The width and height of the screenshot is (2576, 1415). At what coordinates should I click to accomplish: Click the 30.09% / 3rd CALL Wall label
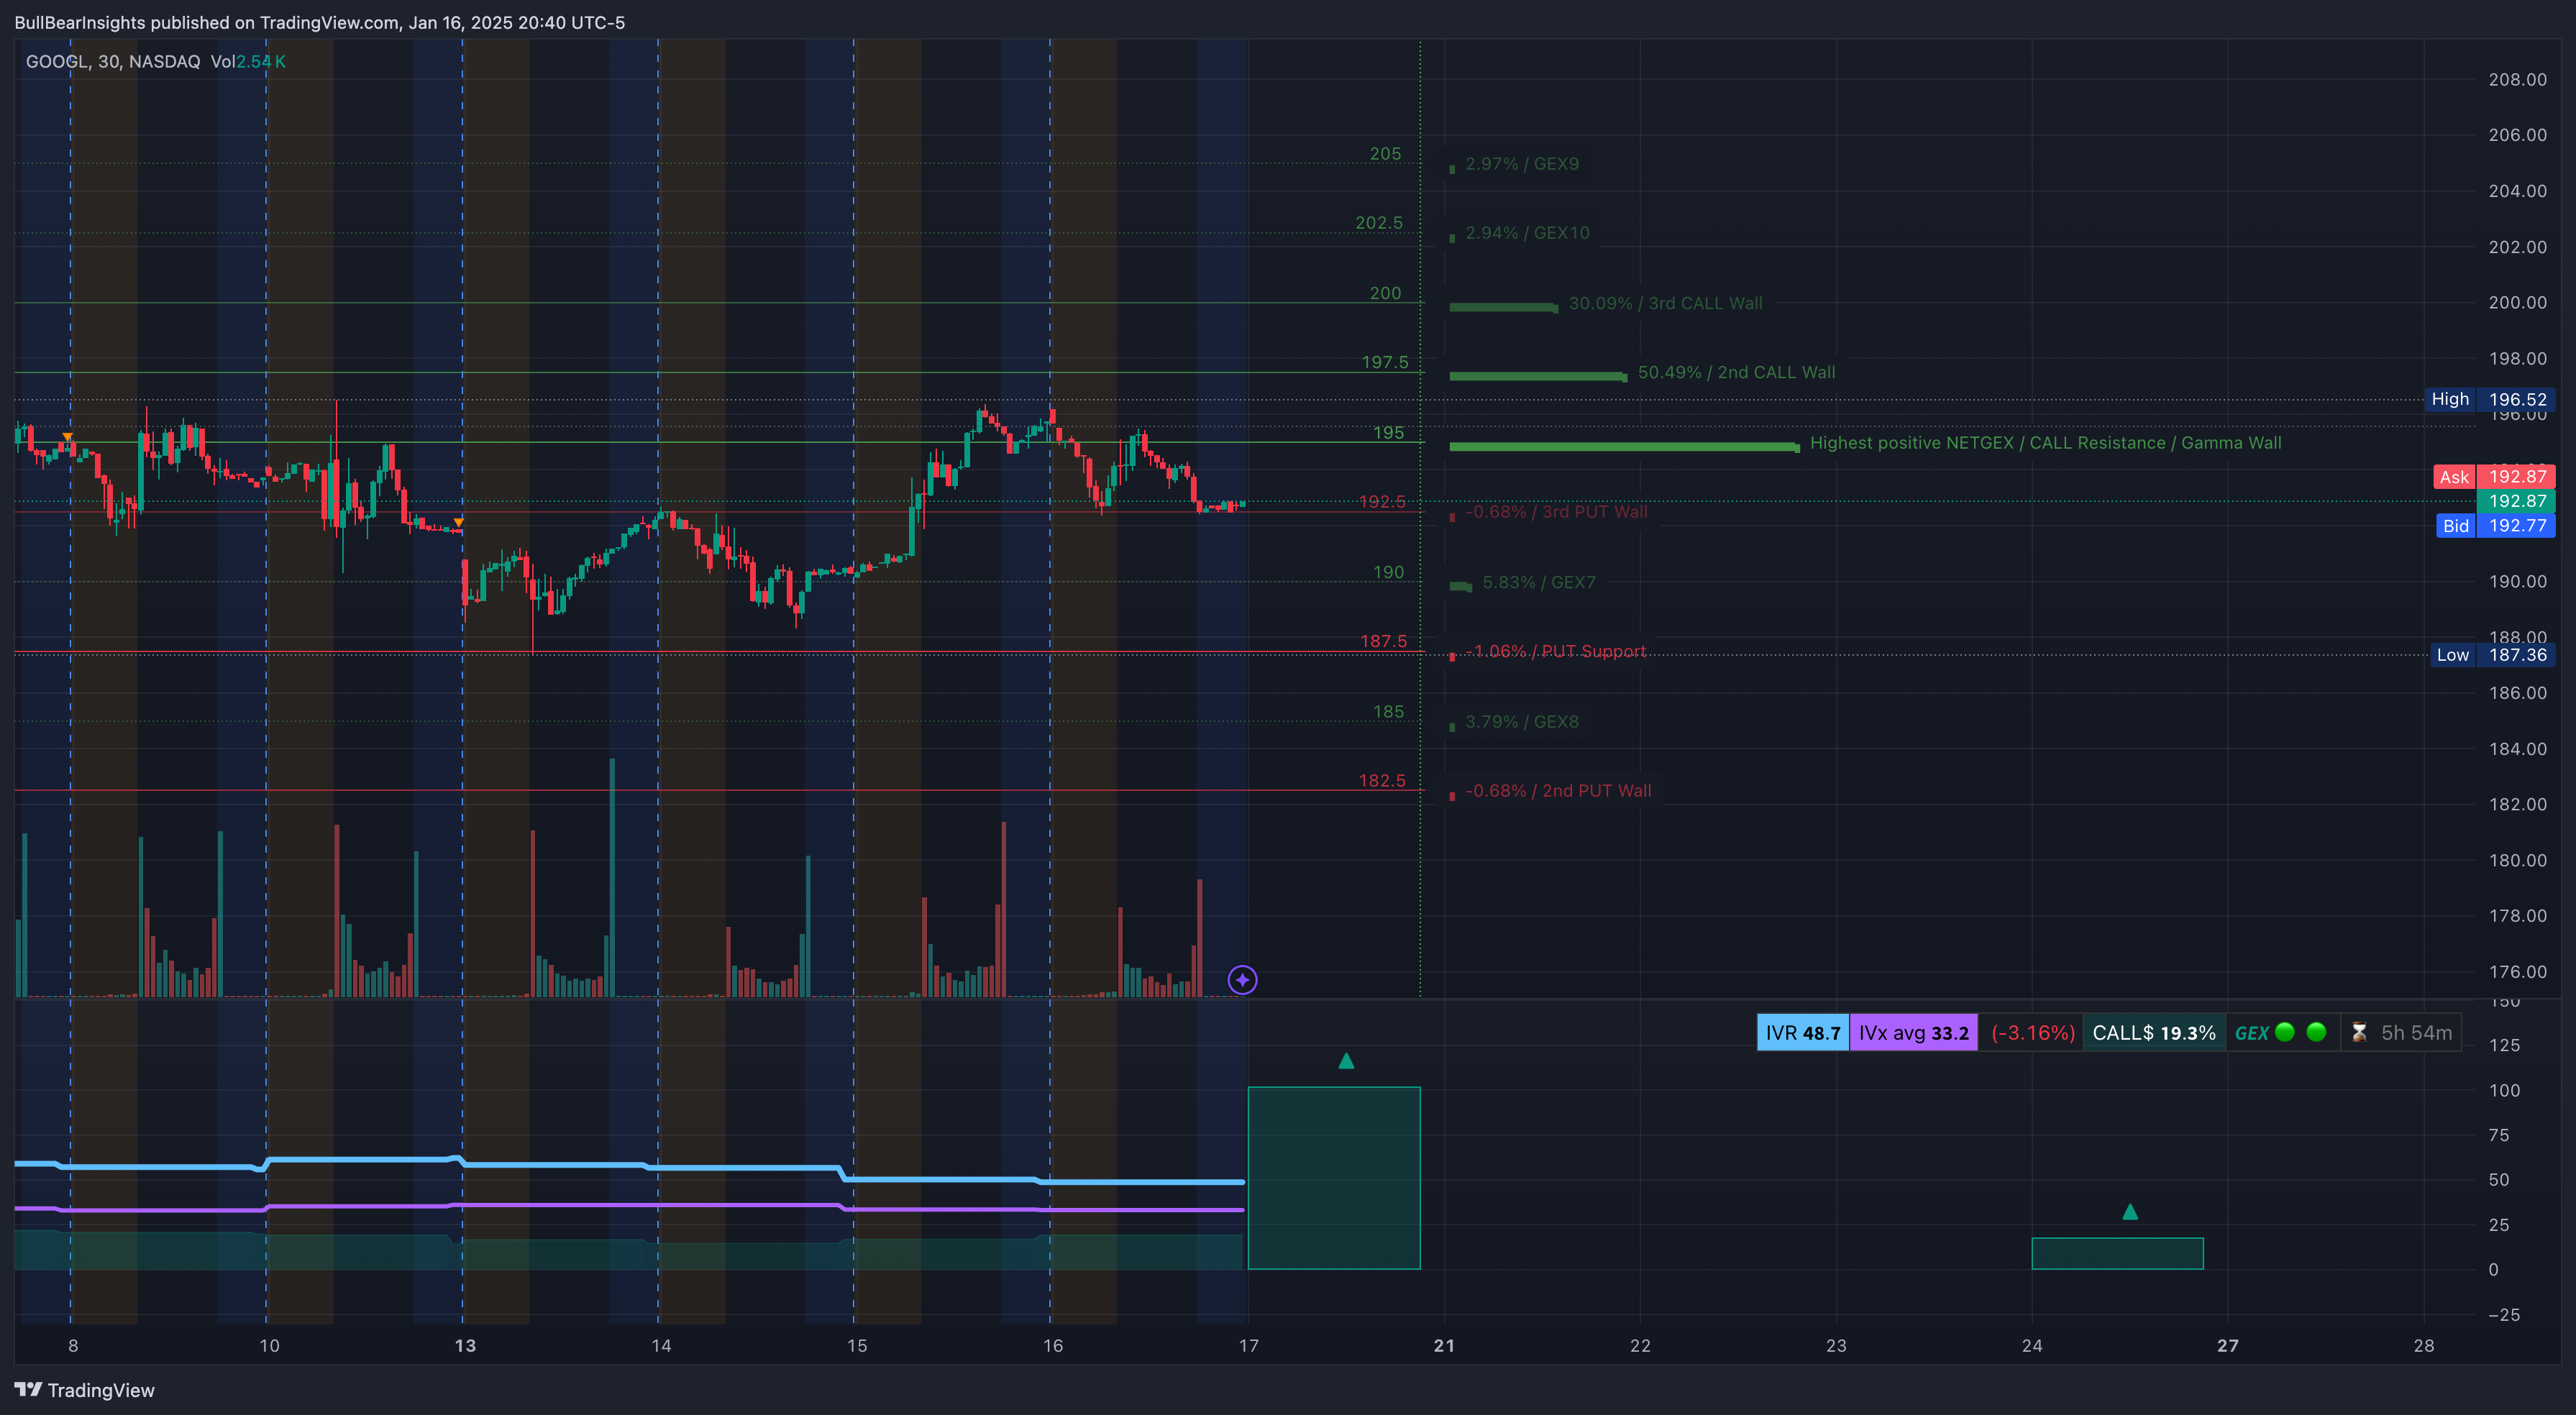[1665, 303]
